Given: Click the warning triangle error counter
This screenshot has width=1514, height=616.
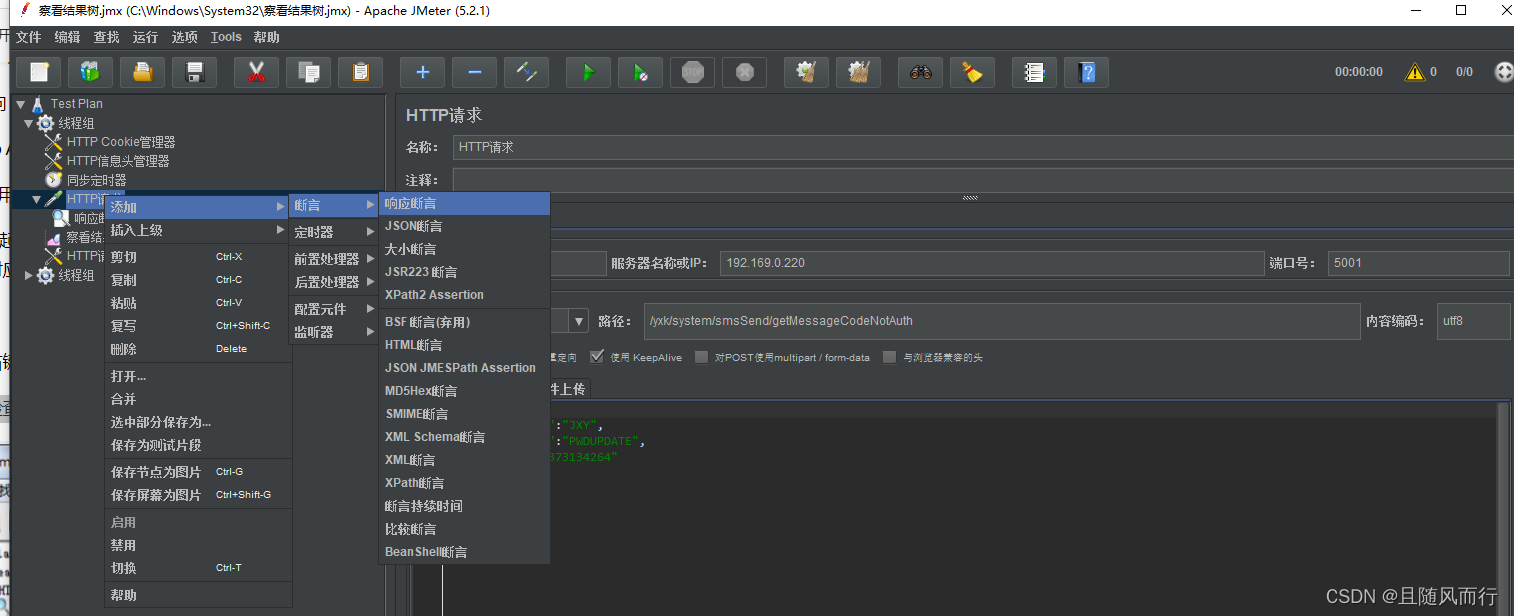Looking at the screenshot, I should (1415, 72).
